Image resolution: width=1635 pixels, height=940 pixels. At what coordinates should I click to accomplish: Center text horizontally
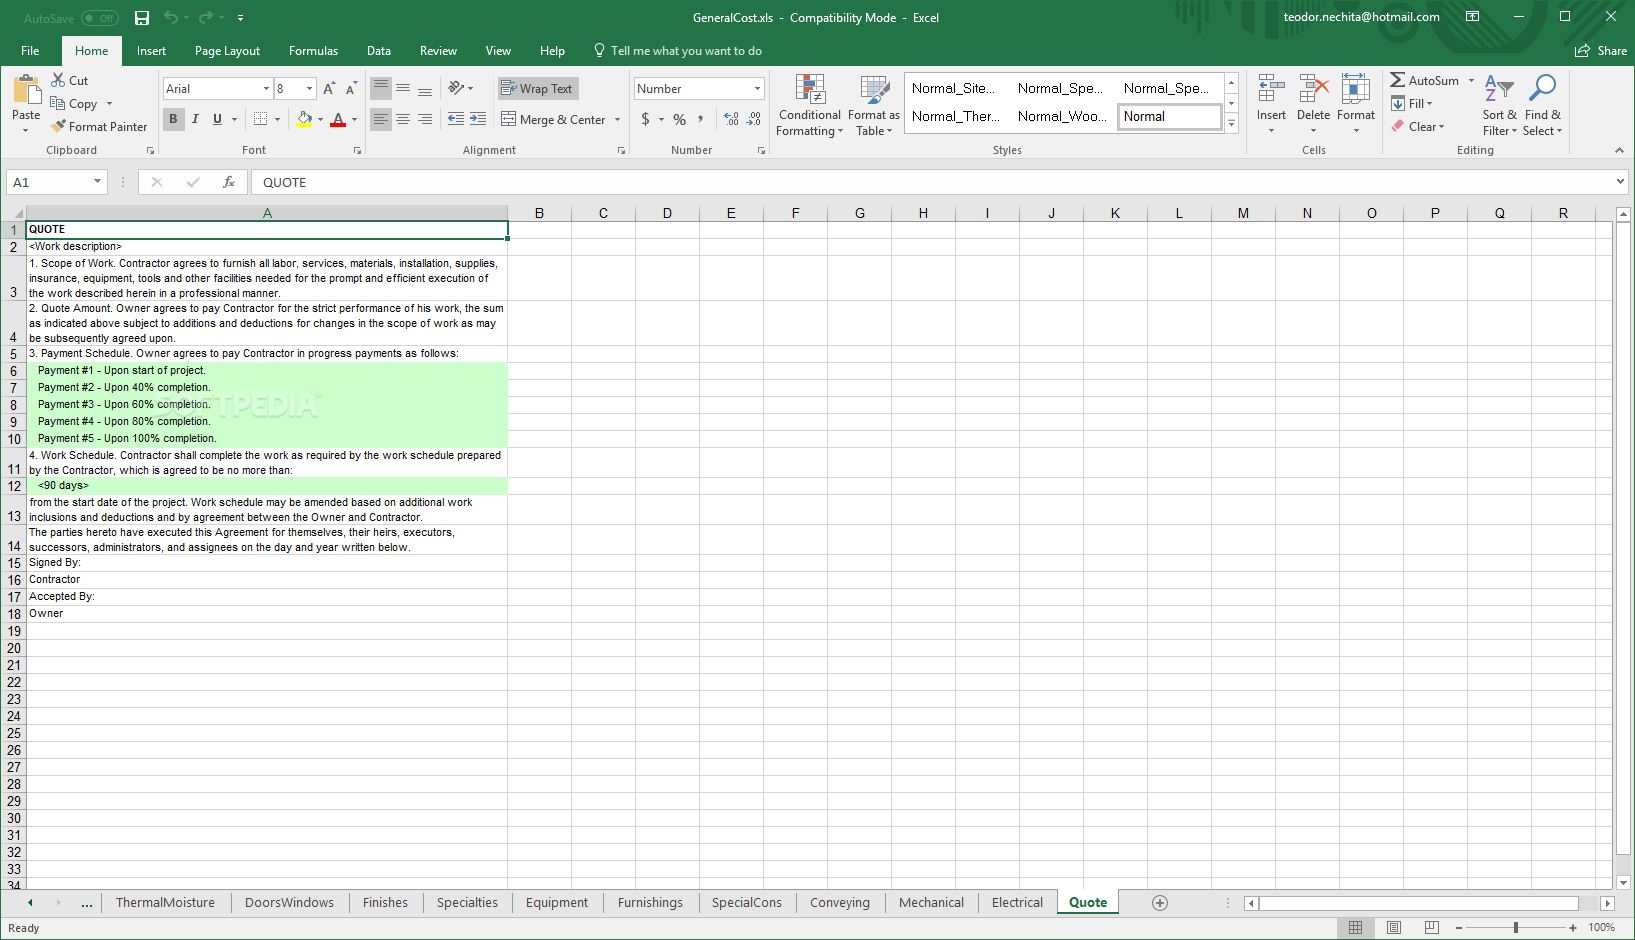point(403,119)
